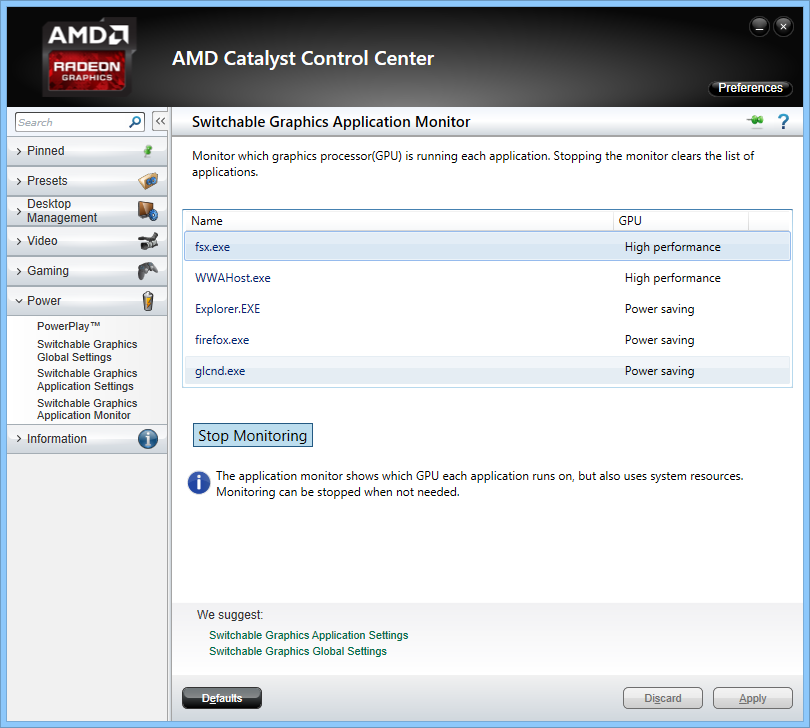Click in the Search input field
The image size is (810, 728).
[x=70, y=122]
